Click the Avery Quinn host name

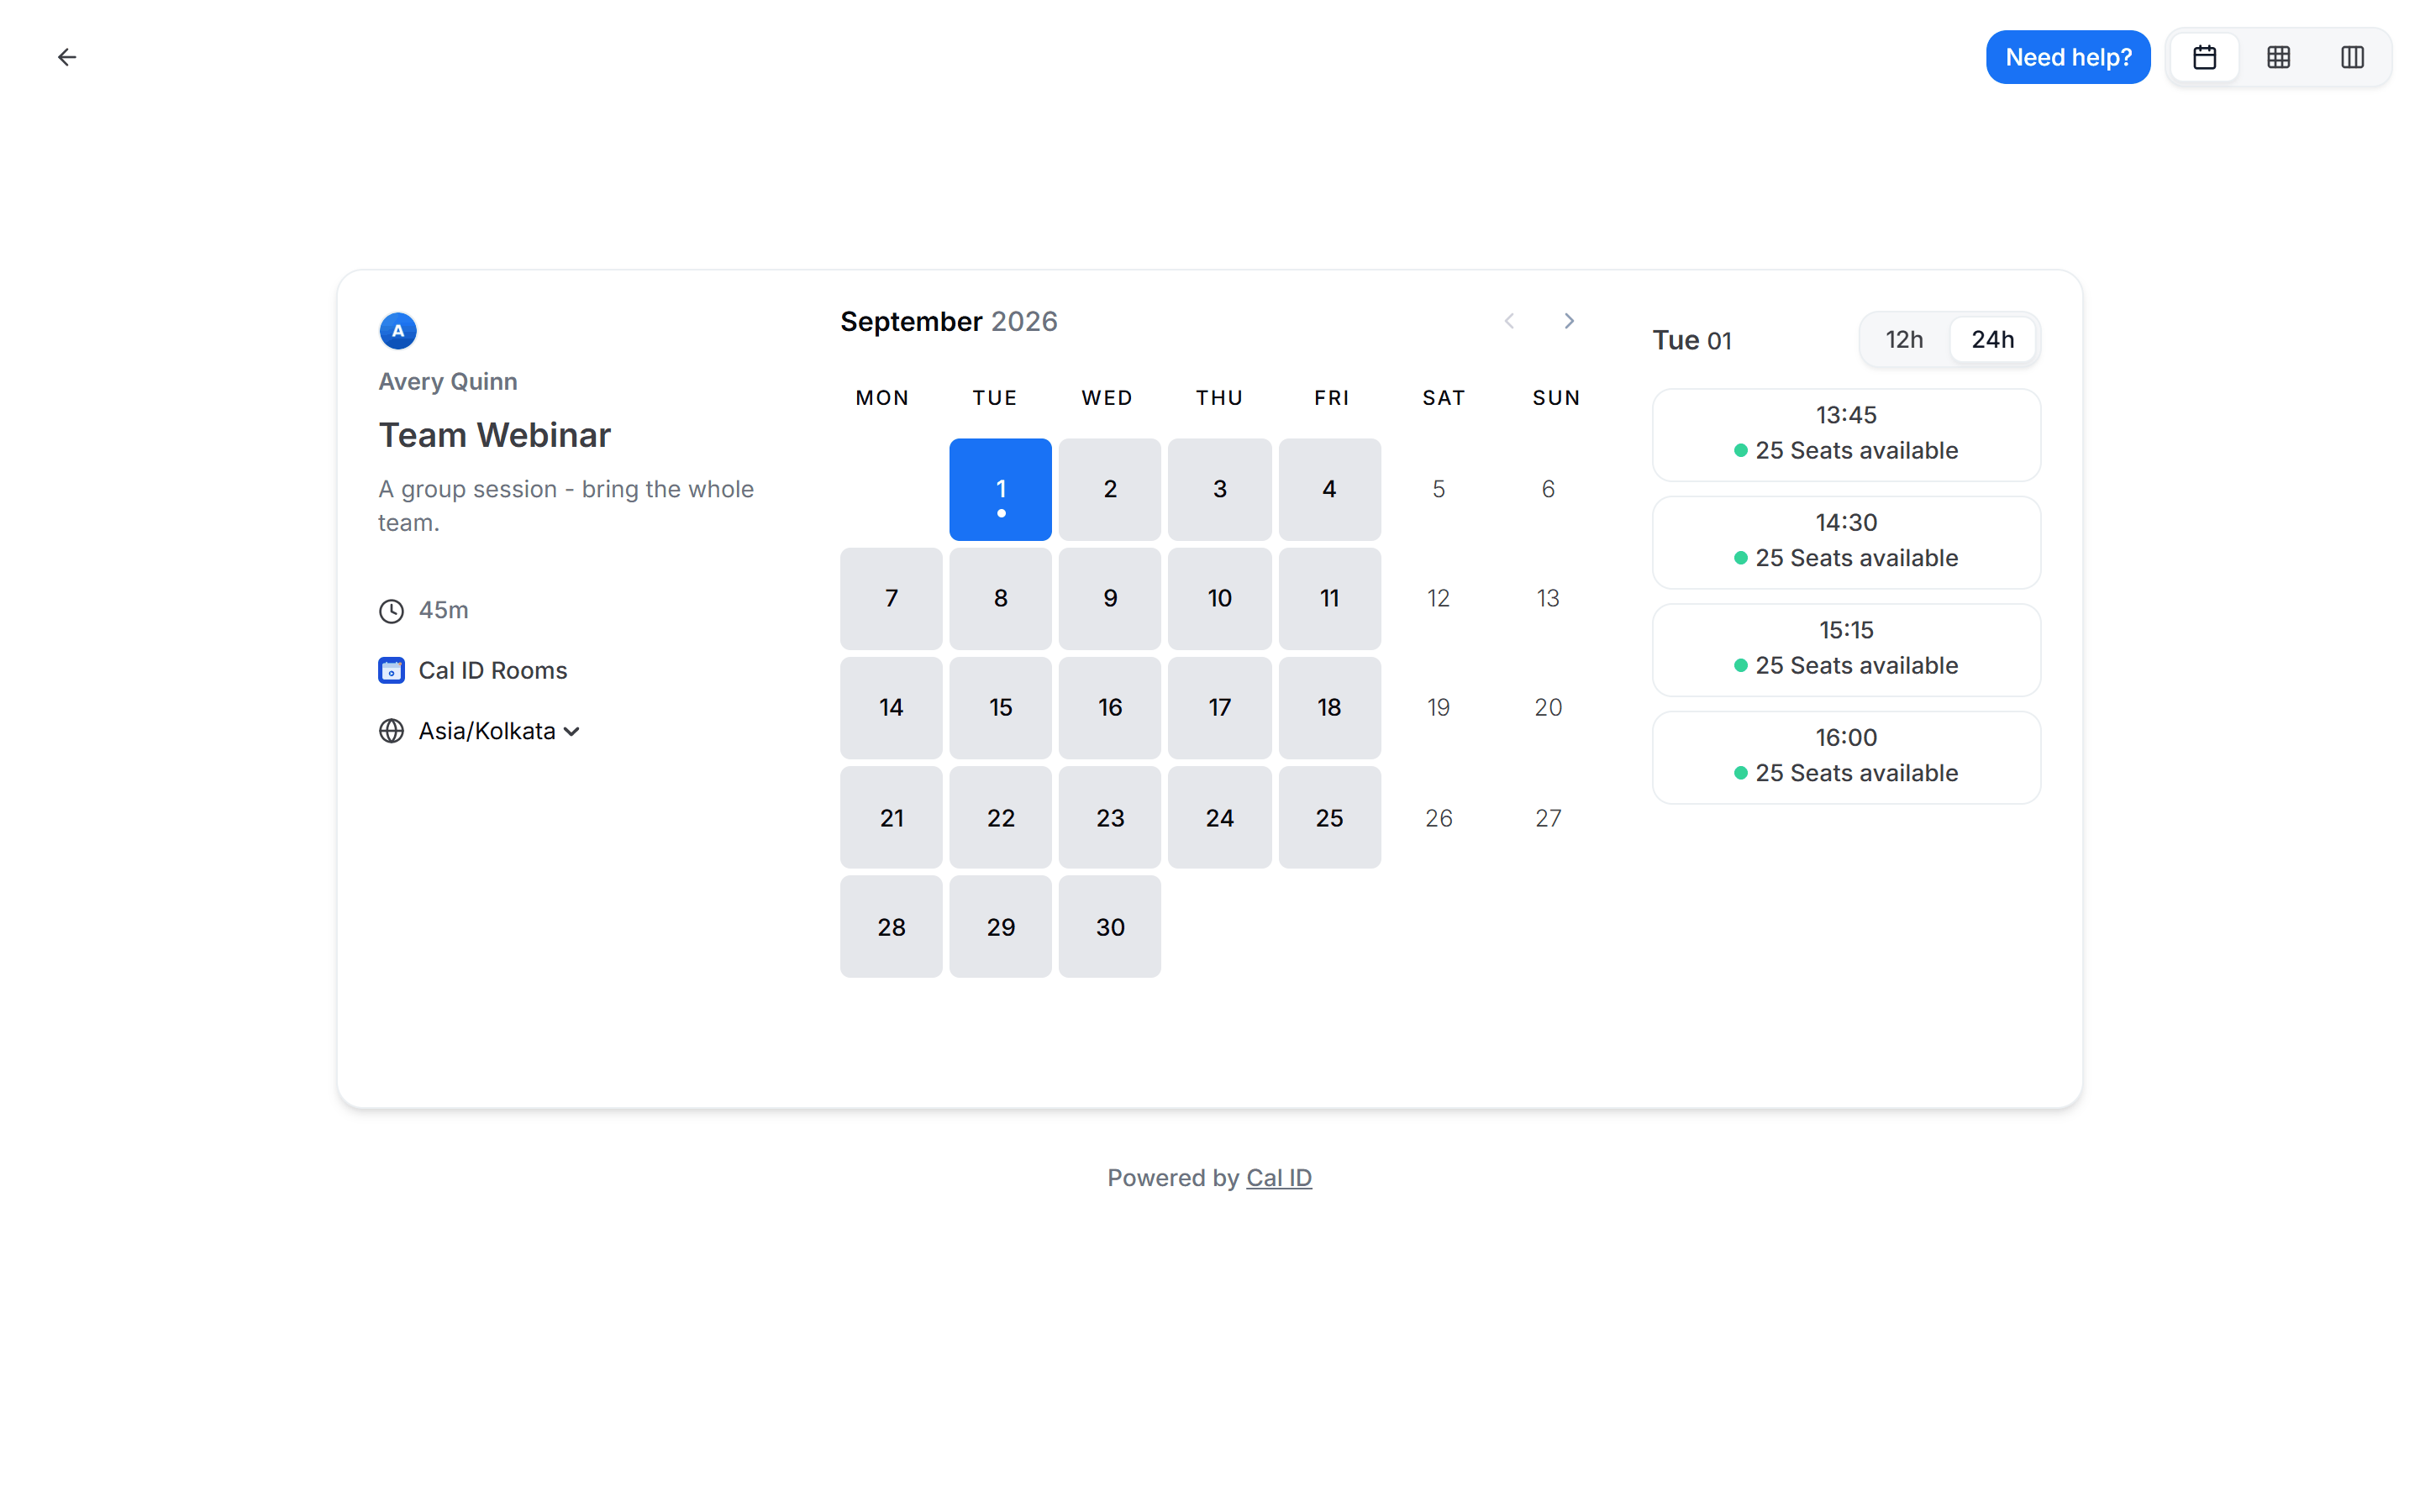click(x=447, y=382)
